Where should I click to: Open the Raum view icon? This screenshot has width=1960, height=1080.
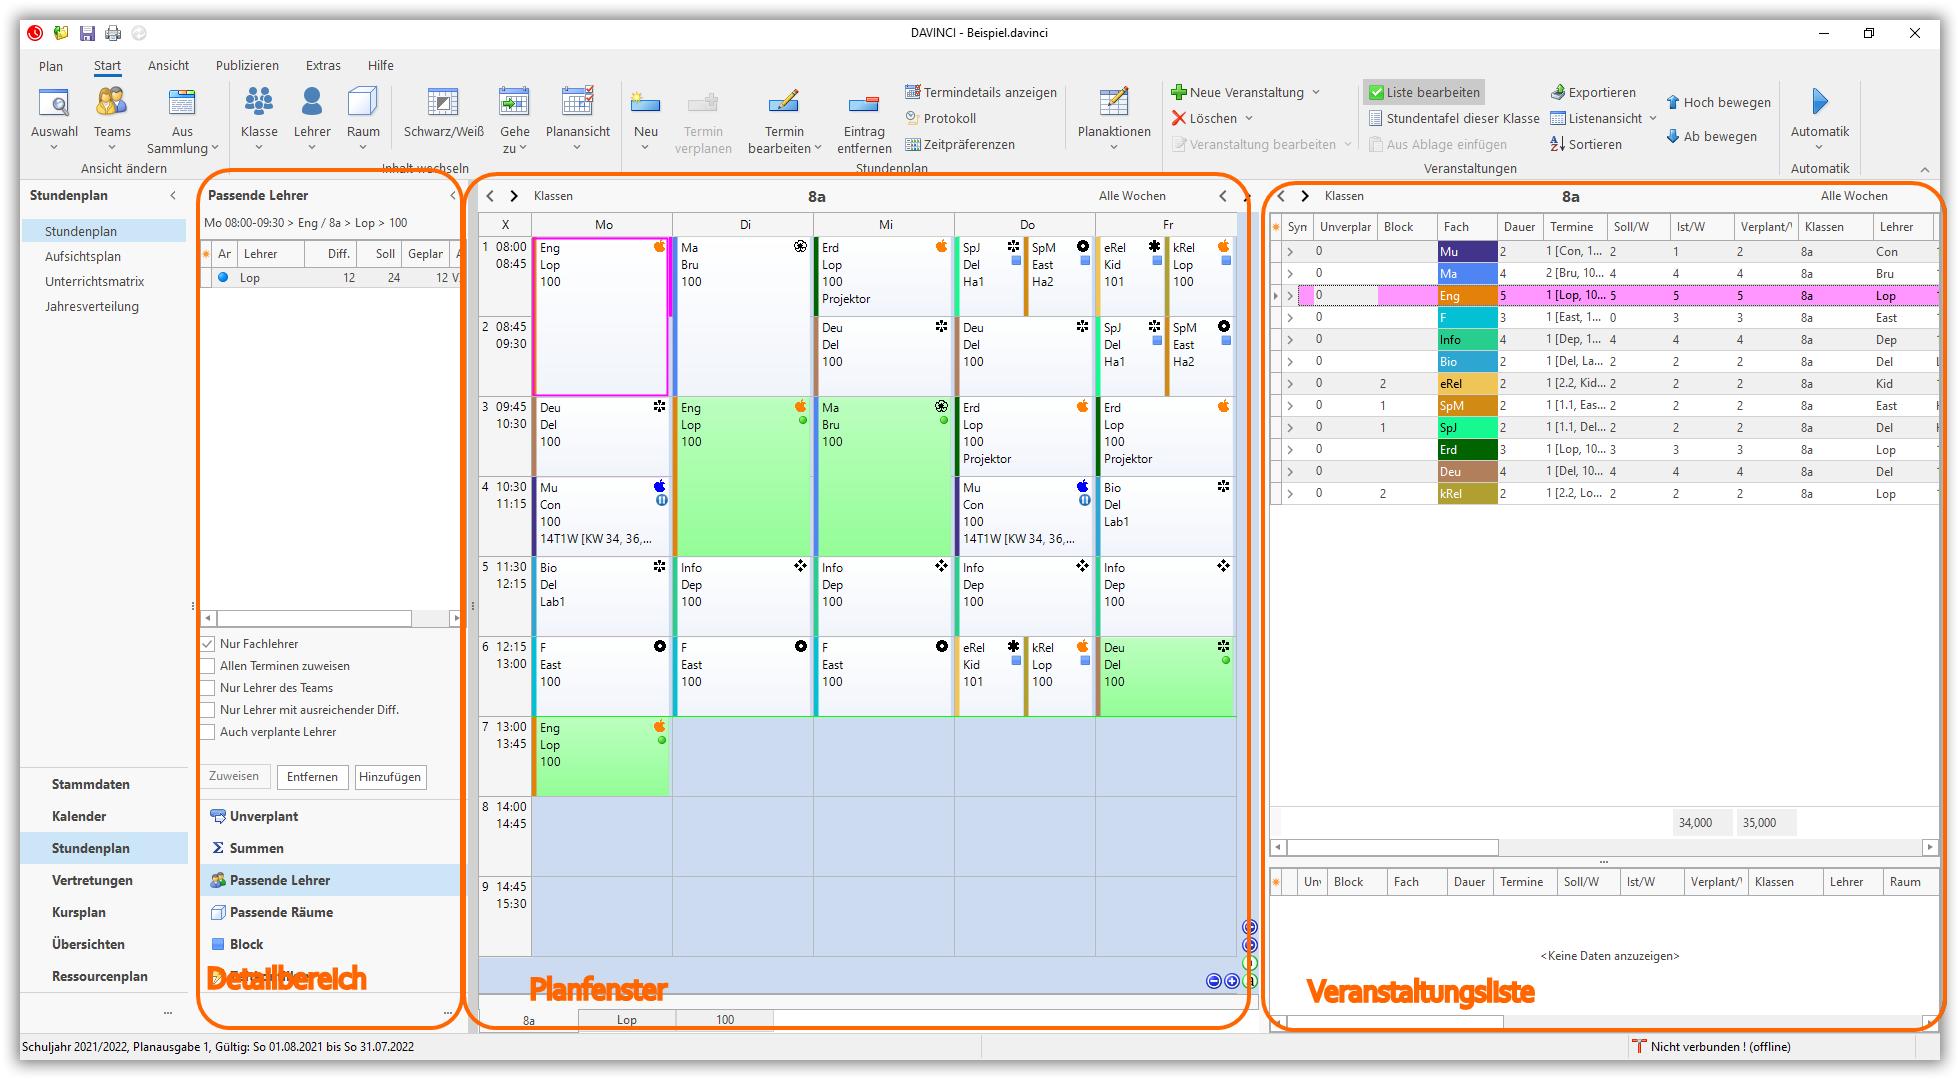tap(363, 103)
